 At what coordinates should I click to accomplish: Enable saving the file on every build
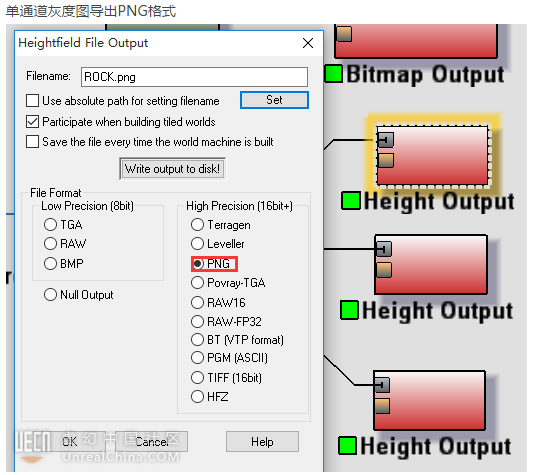(x=32, y=142)
